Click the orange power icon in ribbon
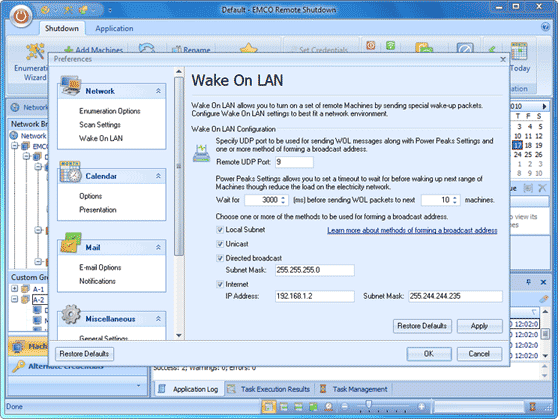This screenshot has width=558, height=419. 371,46
